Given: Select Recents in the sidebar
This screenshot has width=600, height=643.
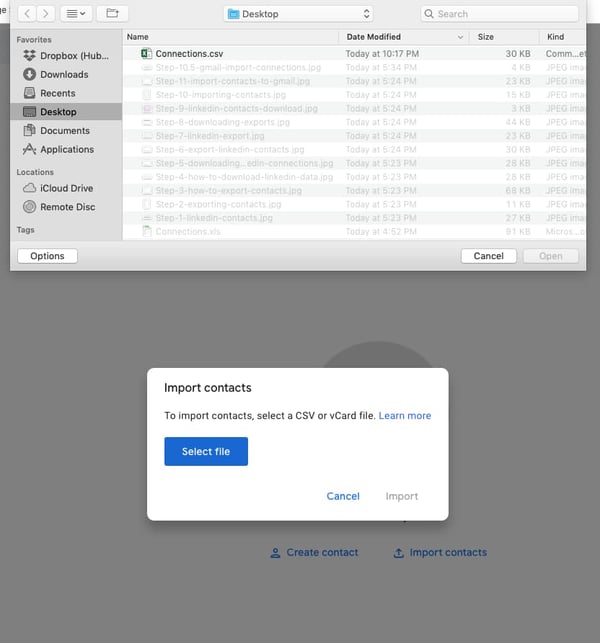Looking at the screenshot, I should (x=57, y=93).
